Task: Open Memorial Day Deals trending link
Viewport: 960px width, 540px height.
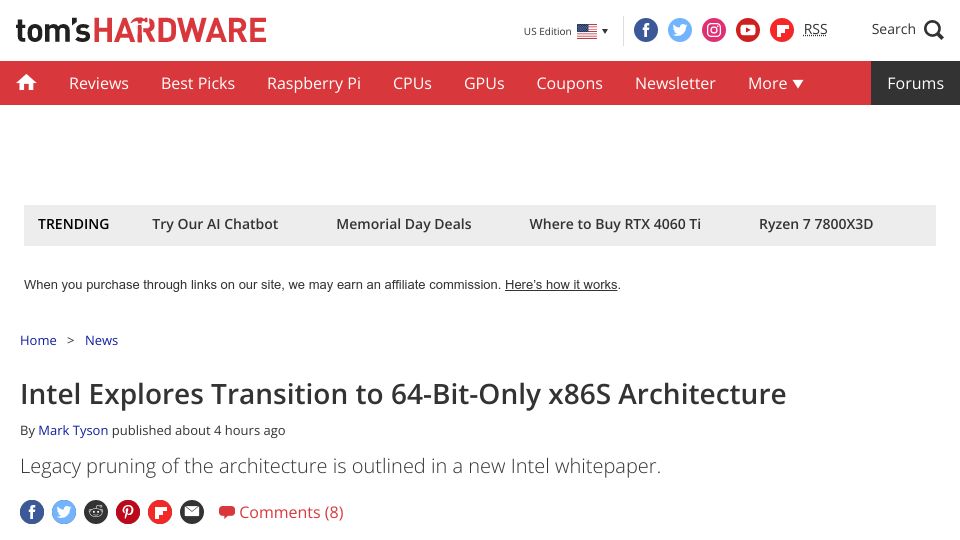Action: click(403, 224)
